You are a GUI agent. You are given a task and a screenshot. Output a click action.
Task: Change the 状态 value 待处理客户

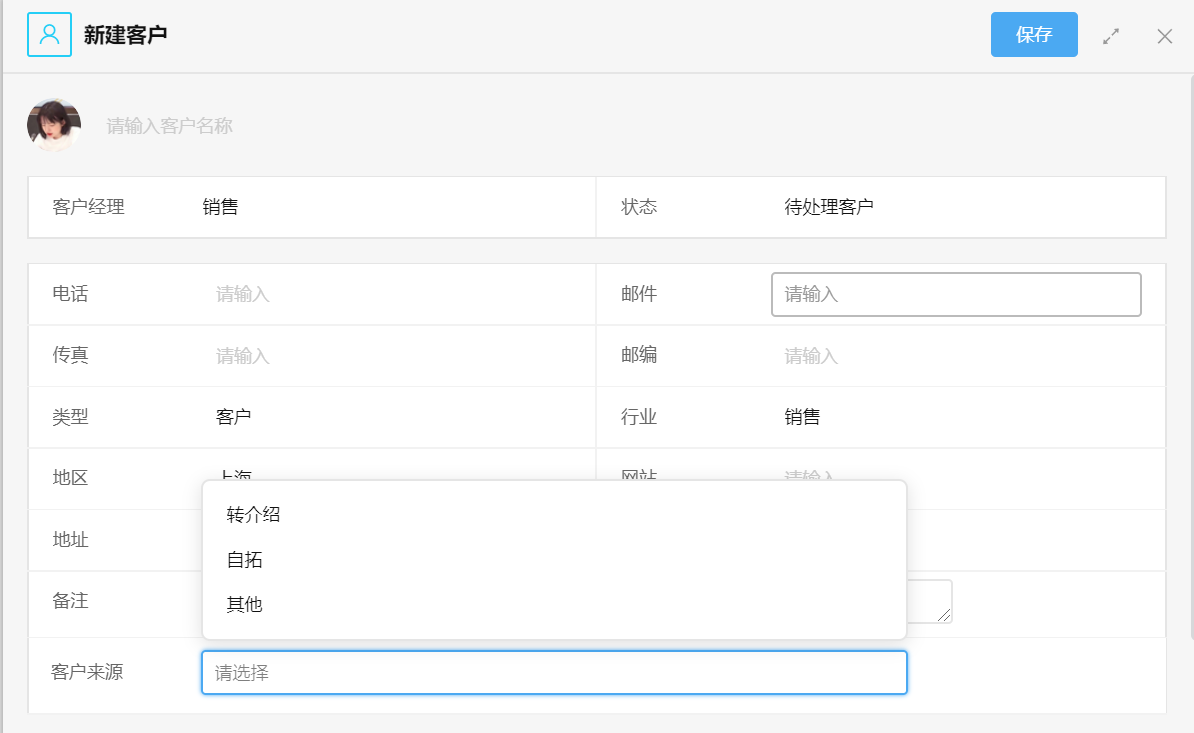[x=829, y=208]
